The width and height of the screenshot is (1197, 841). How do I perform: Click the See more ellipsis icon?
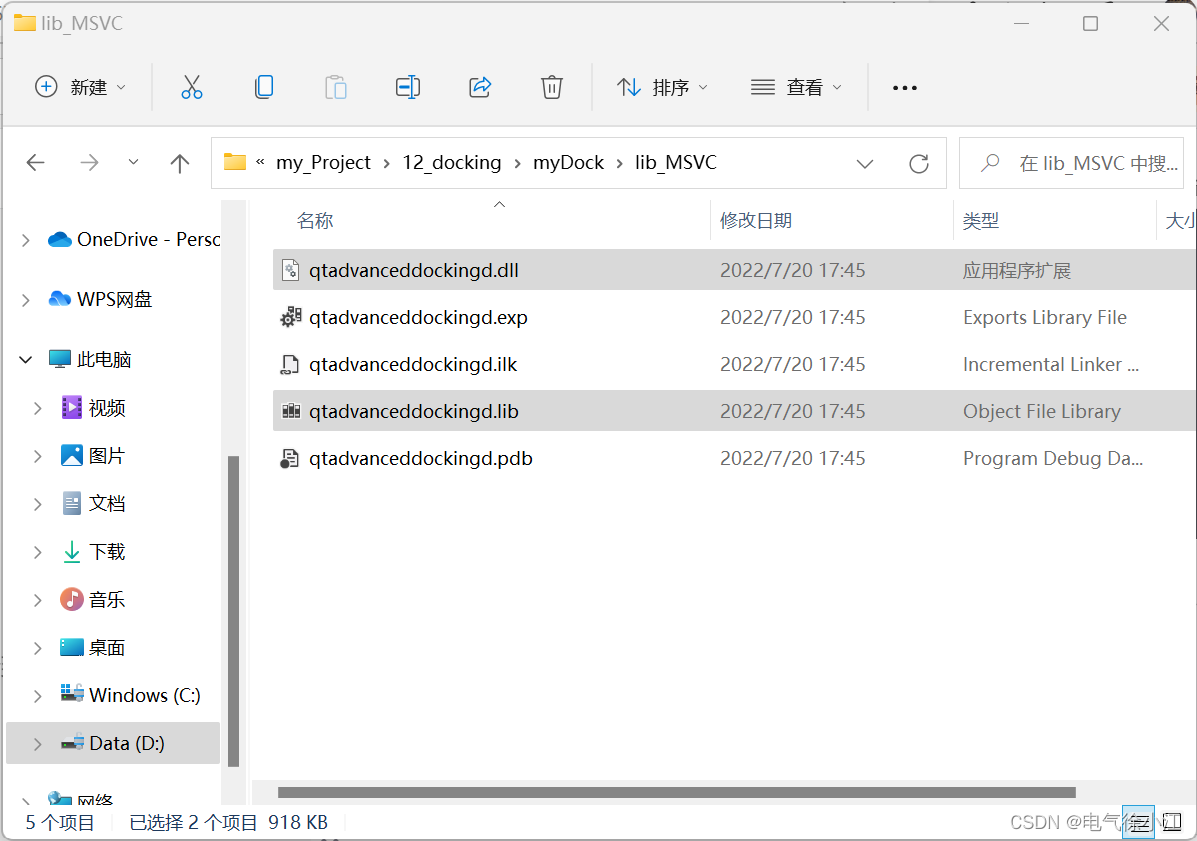(904, 88)
